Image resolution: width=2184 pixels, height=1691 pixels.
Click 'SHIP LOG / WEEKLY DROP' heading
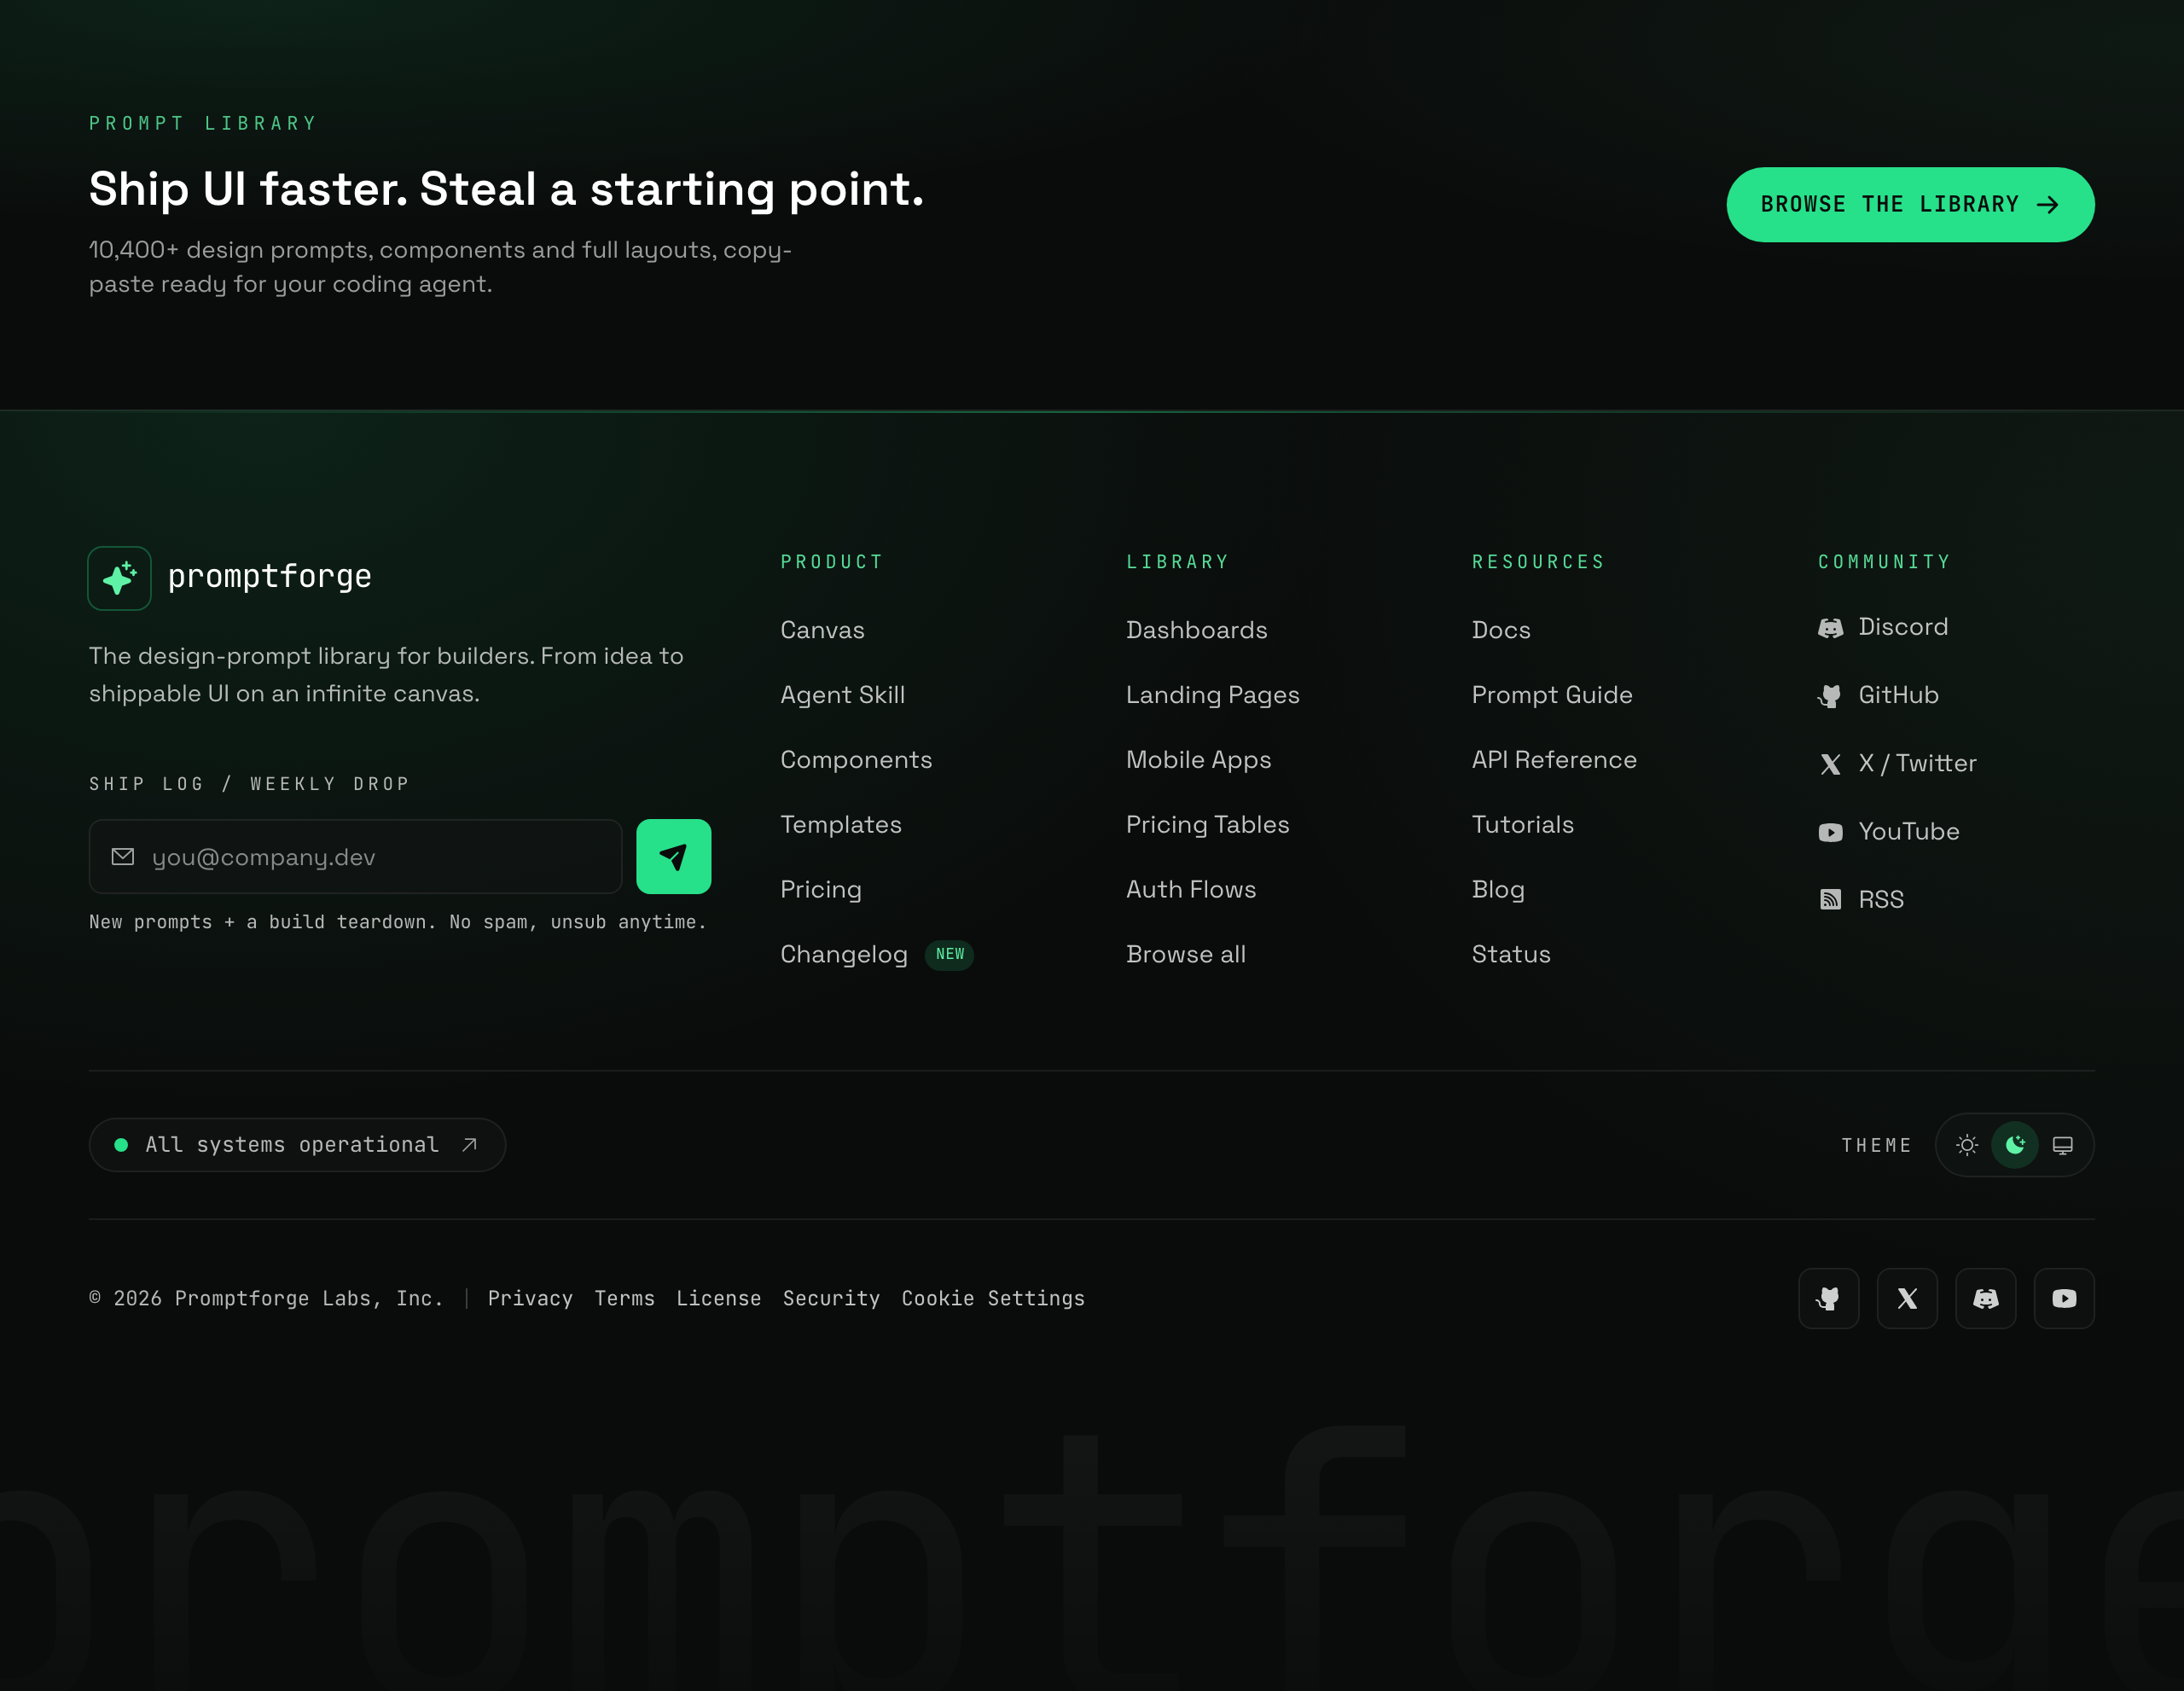(x=249, y=784)
